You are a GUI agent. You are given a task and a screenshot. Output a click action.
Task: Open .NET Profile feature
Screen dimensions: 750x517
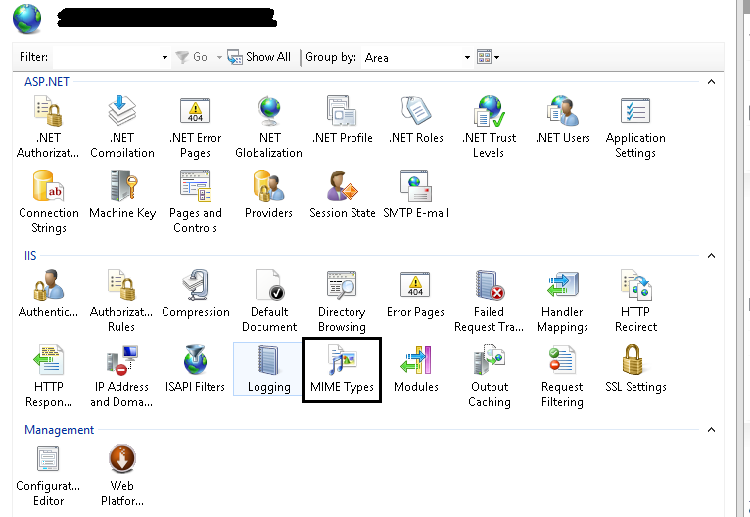pyautogui.click(x=342, y=120)
